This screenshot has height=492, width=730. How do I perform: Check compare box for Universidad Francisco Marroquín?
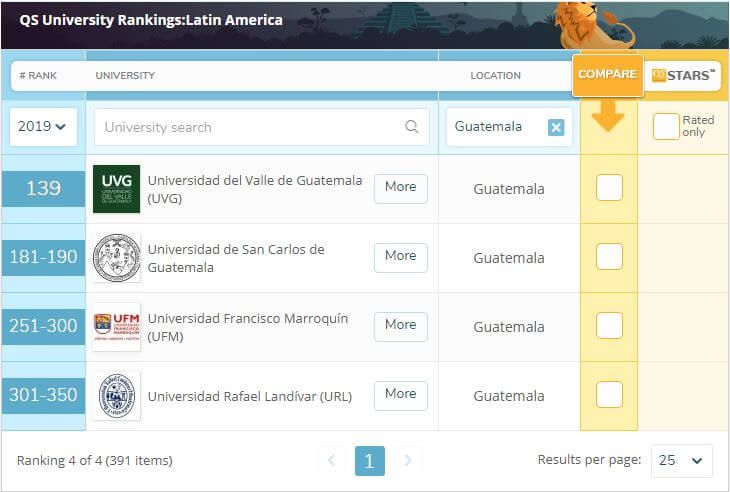pos(609,325)
